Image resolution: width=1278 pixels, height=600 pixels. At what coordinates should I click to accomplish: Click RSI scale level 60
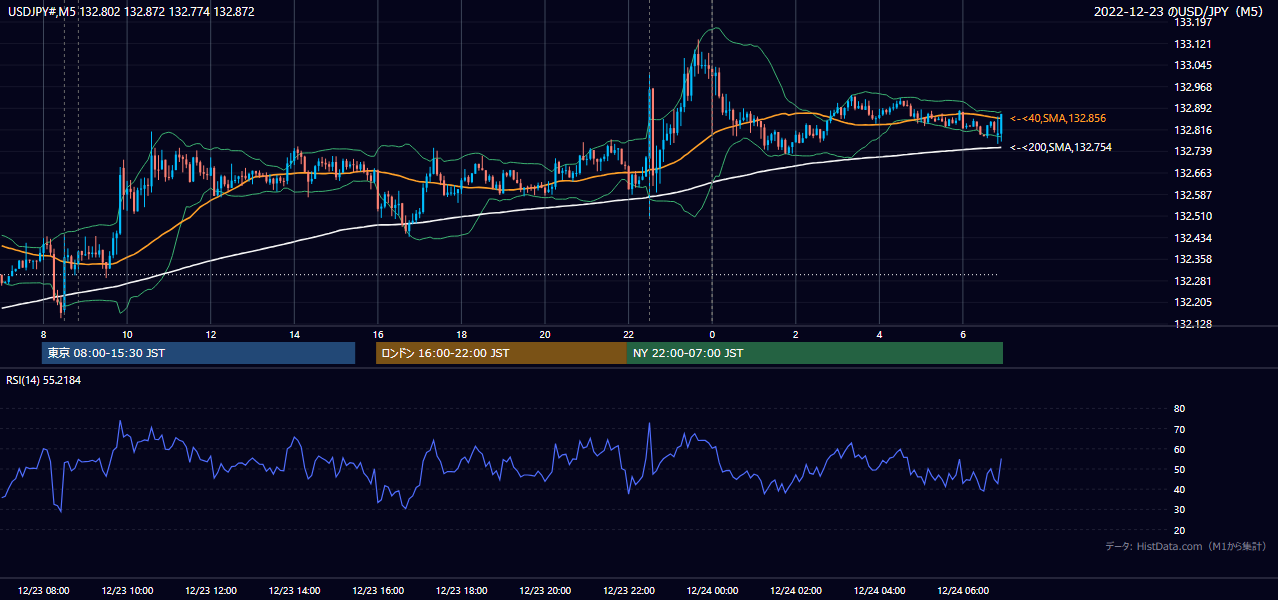click(x=1179, y=449)
